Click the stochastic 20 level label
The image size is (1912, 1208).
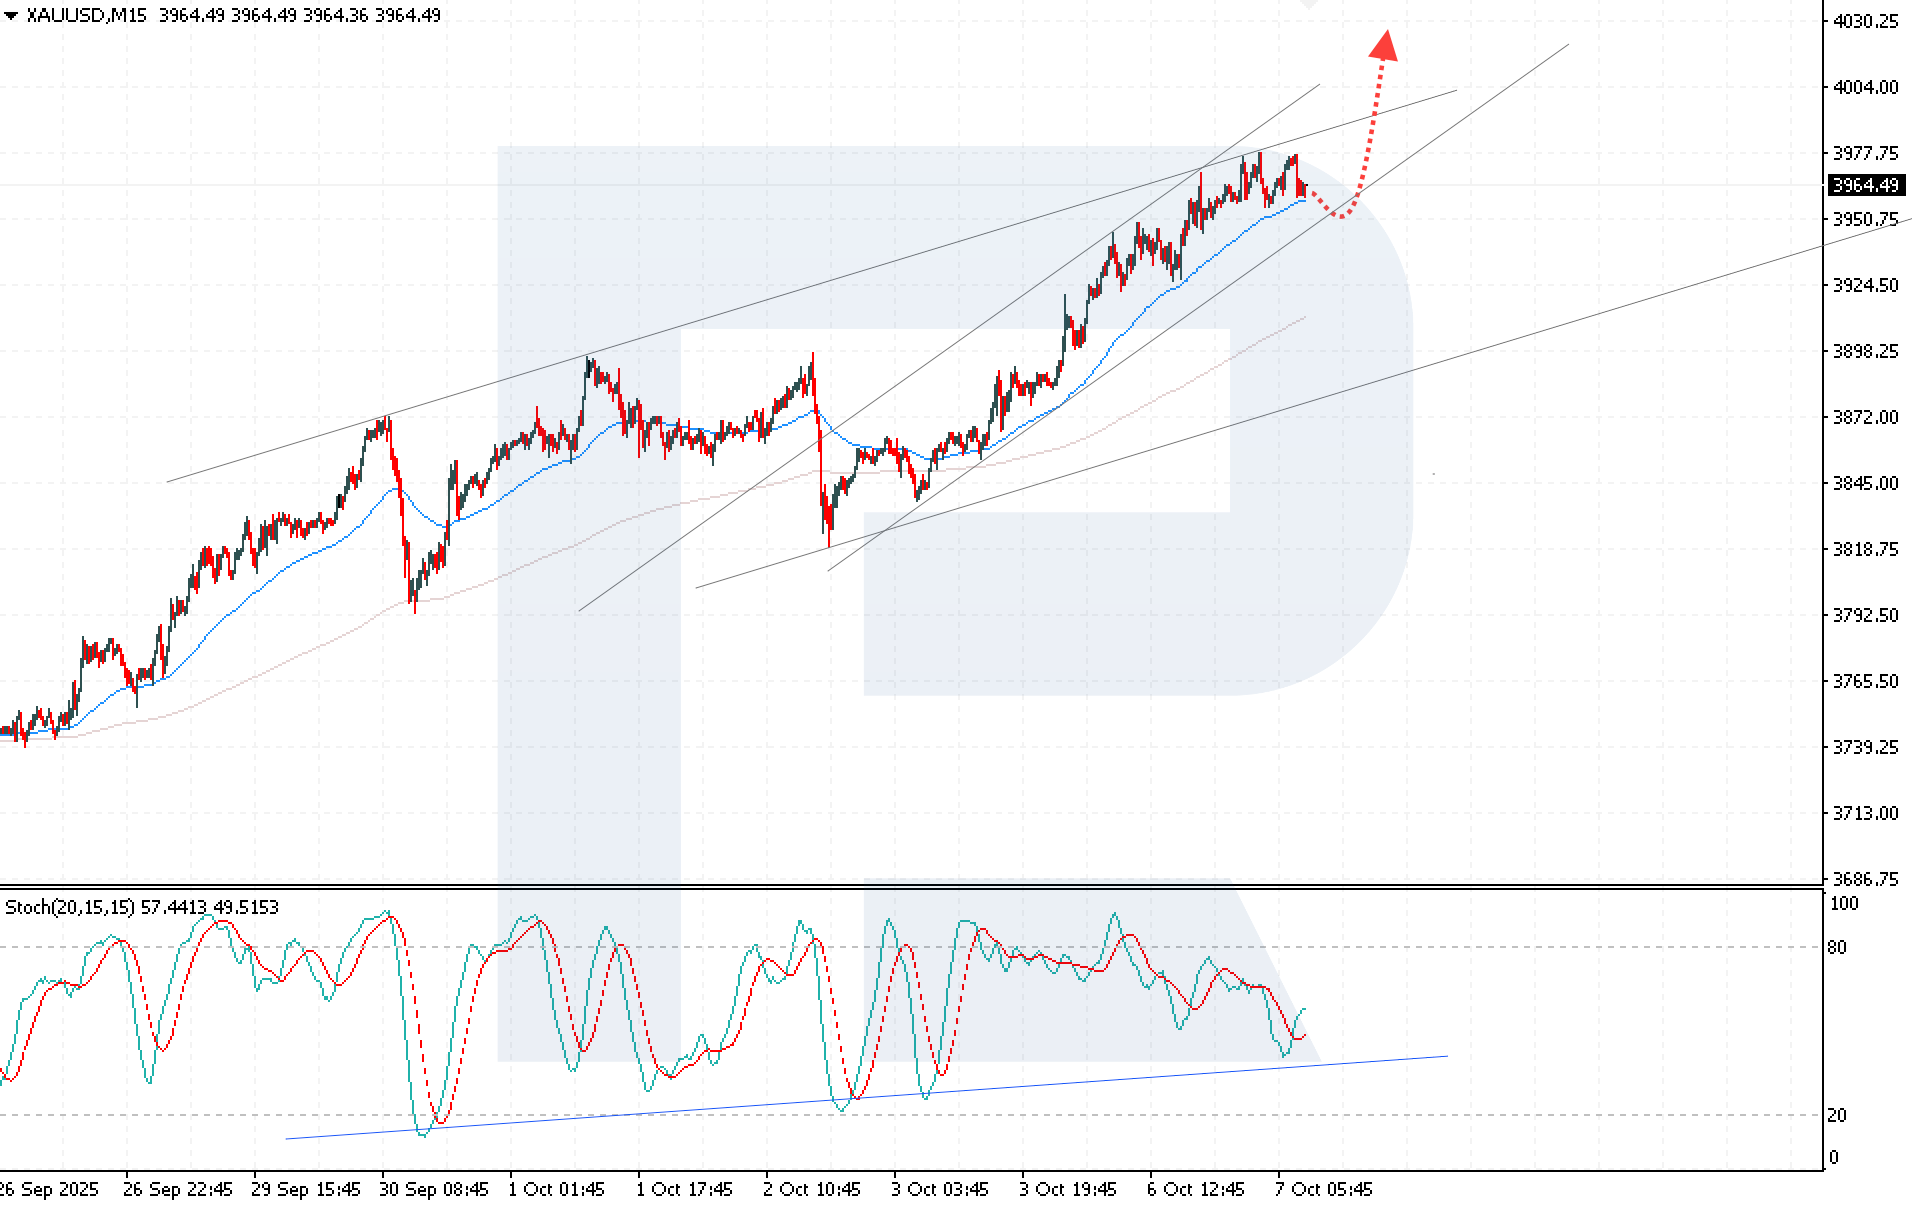click(x=1837, y=1115)
